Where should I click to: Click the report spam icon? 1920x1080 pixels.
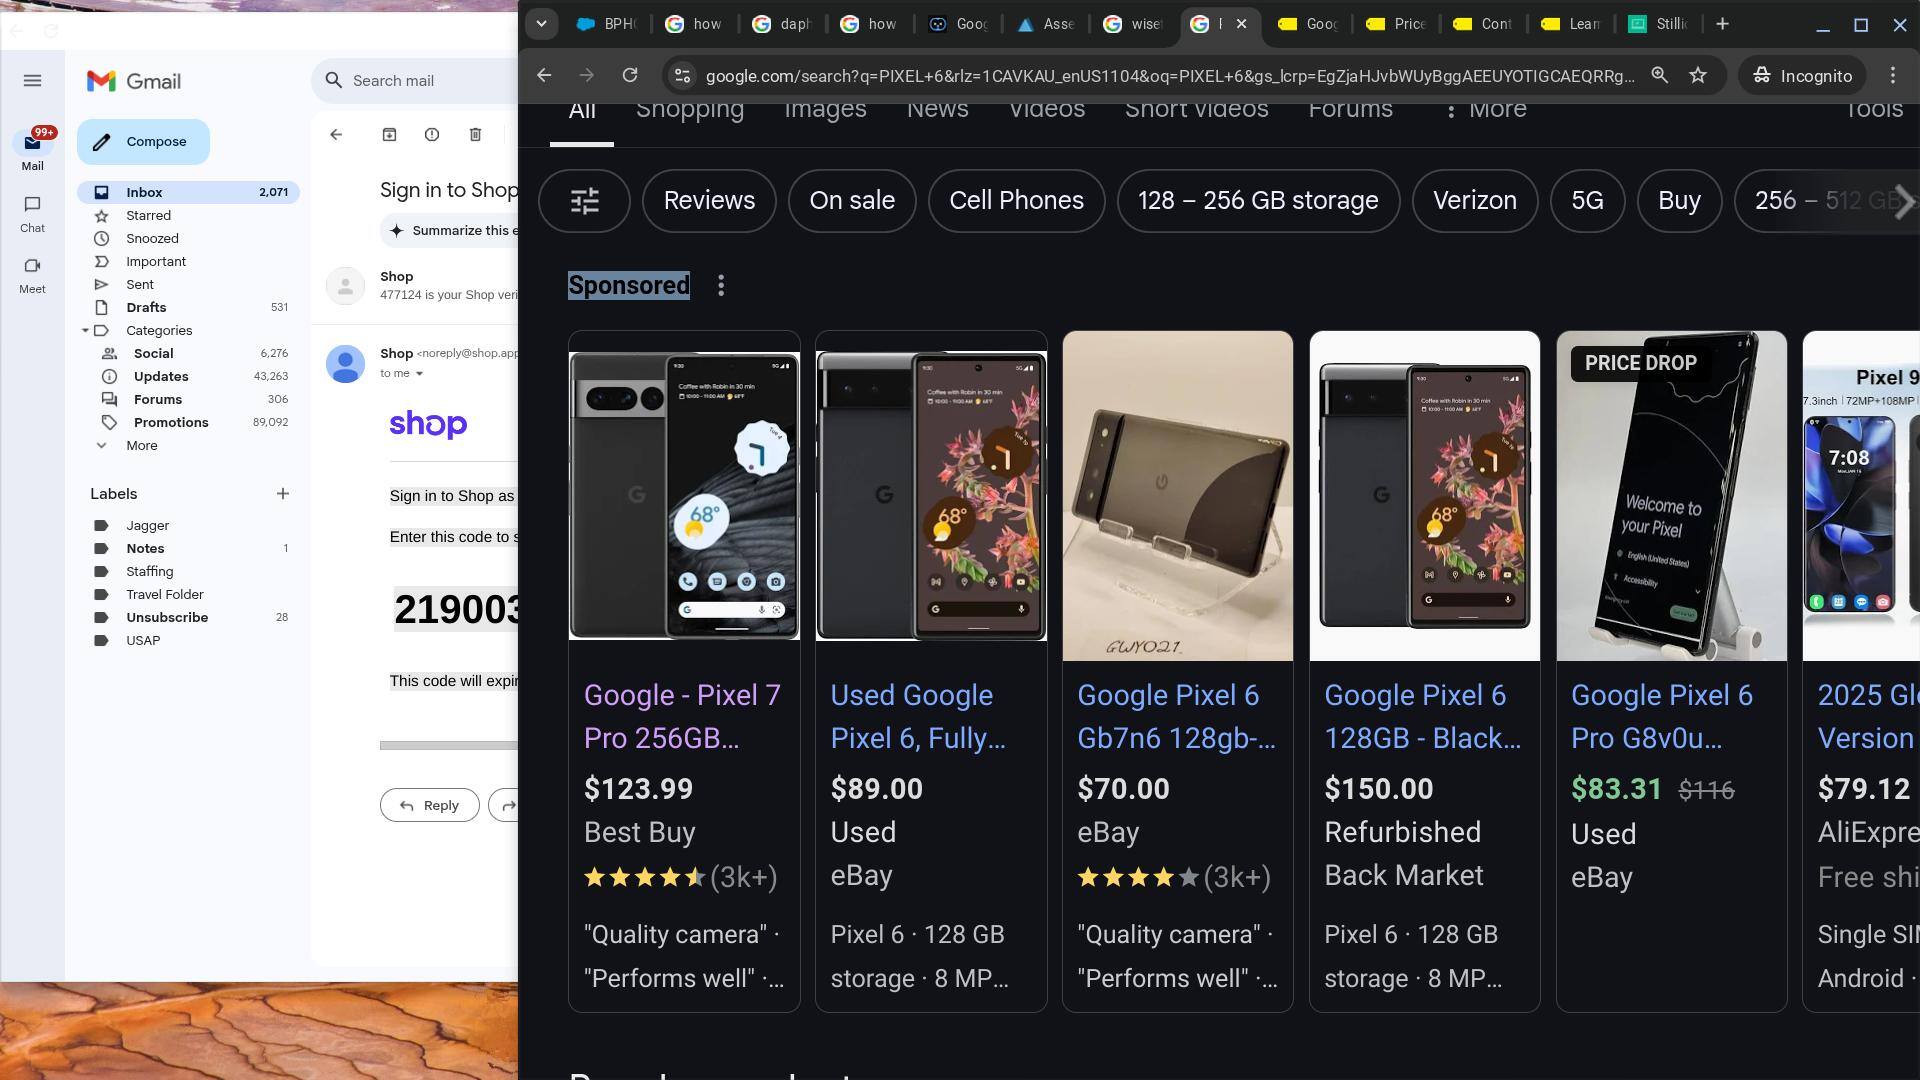[432, 134]
